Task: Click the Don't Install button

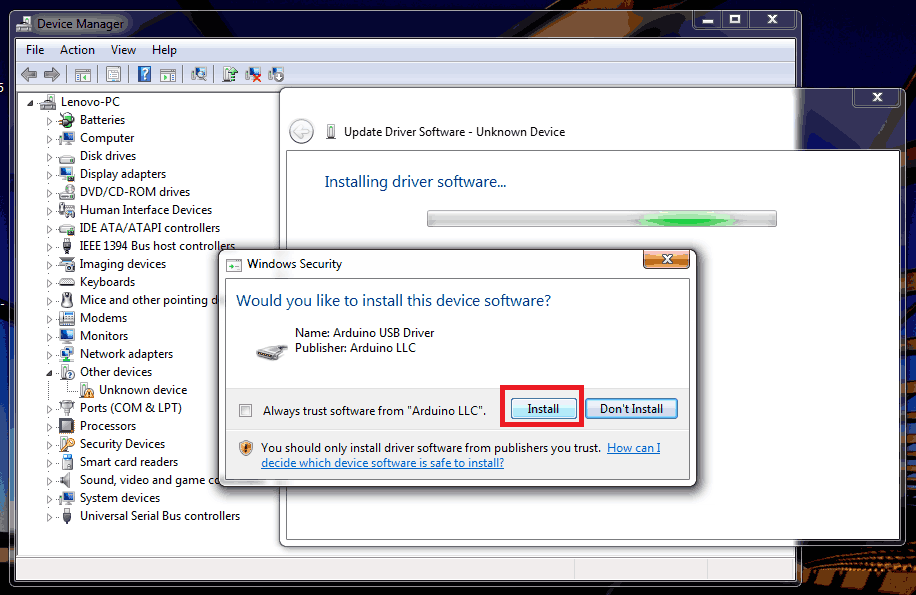Action: (x=631, y=408)
